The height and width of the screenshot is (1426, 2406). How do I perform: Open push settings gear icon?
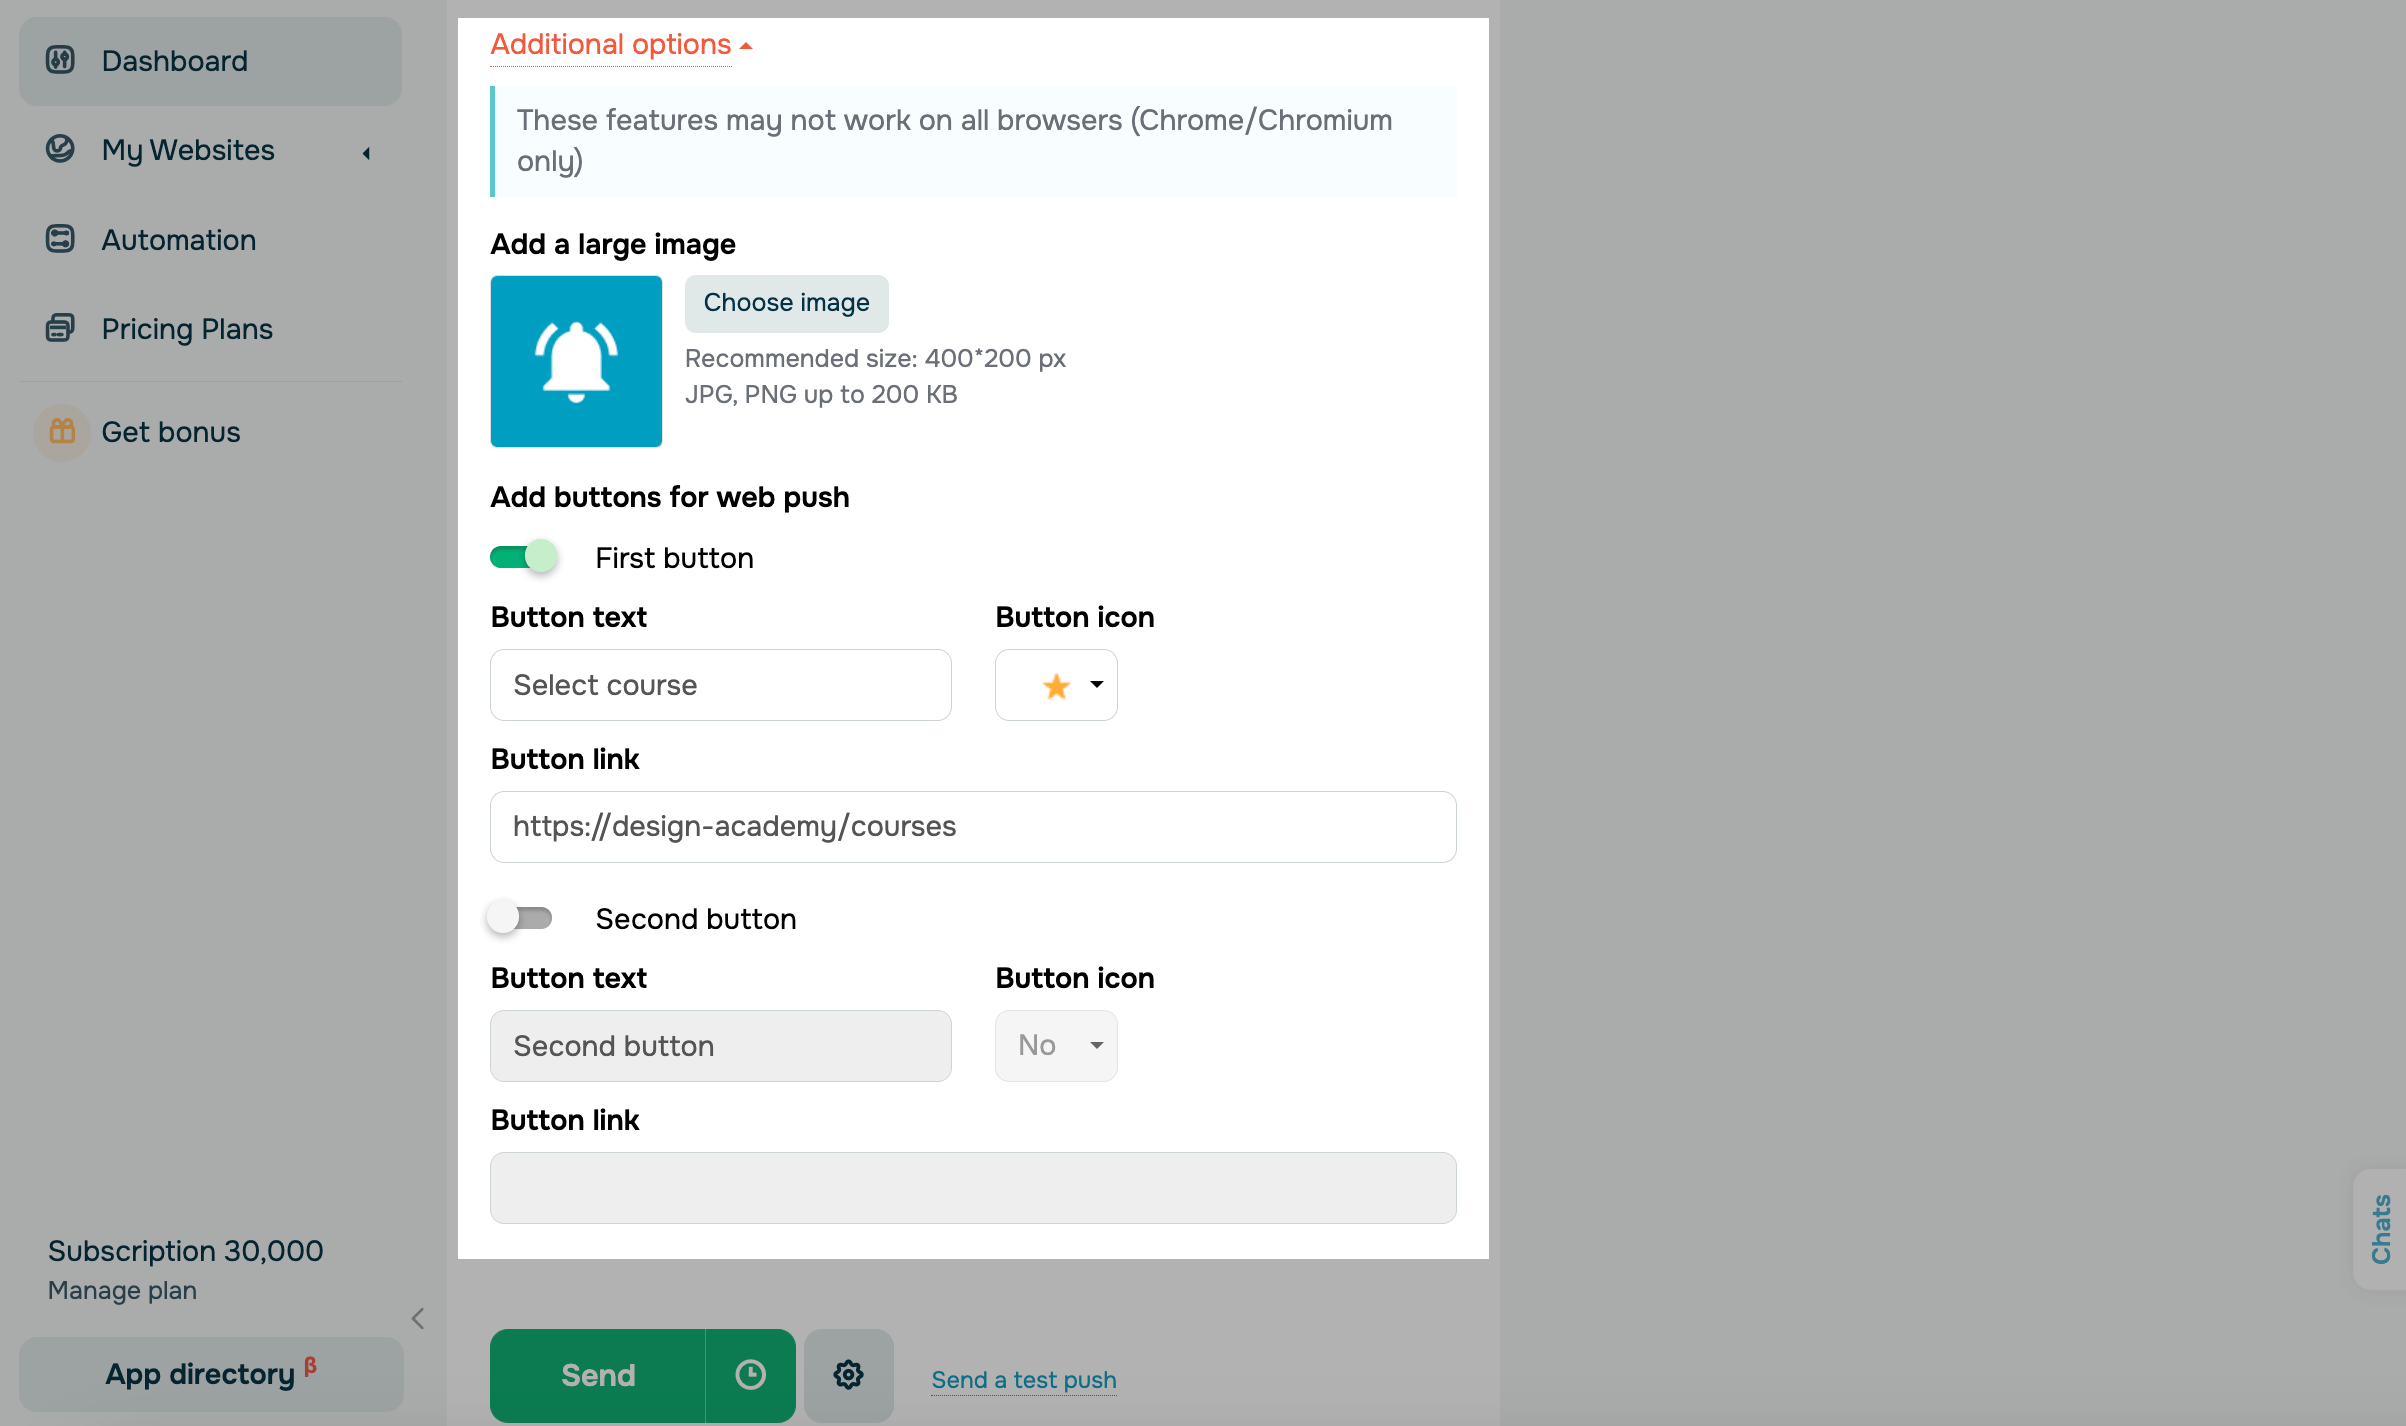848,1375
